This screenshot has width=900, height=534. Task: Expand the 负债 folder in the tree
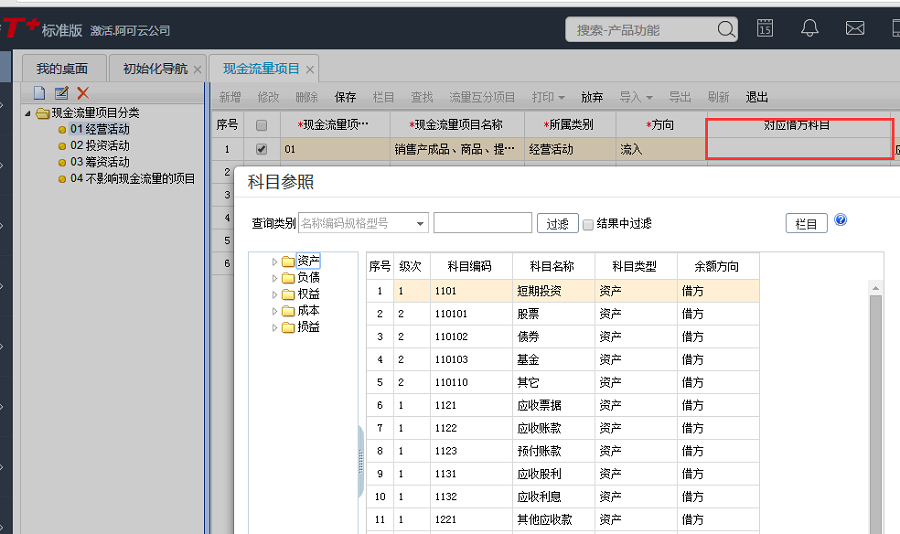tap(276, 278)
